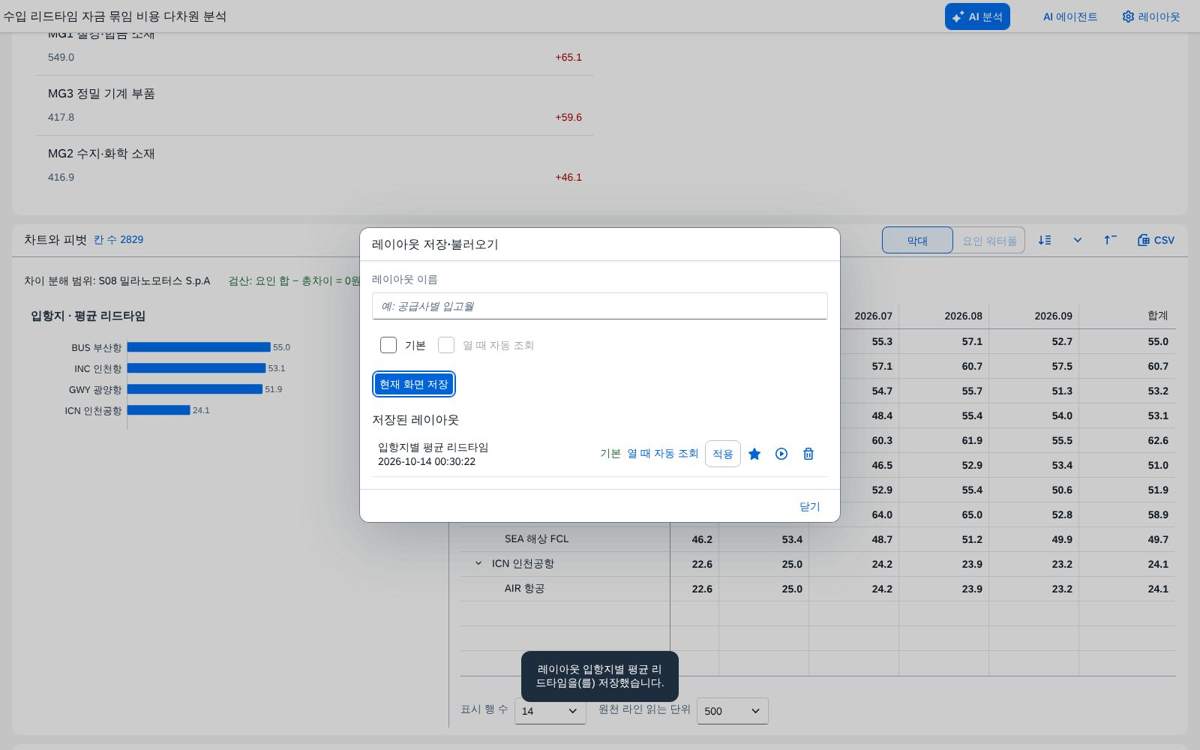Click the sort descending icon in chart toolbar

[x=1045, y=240]
